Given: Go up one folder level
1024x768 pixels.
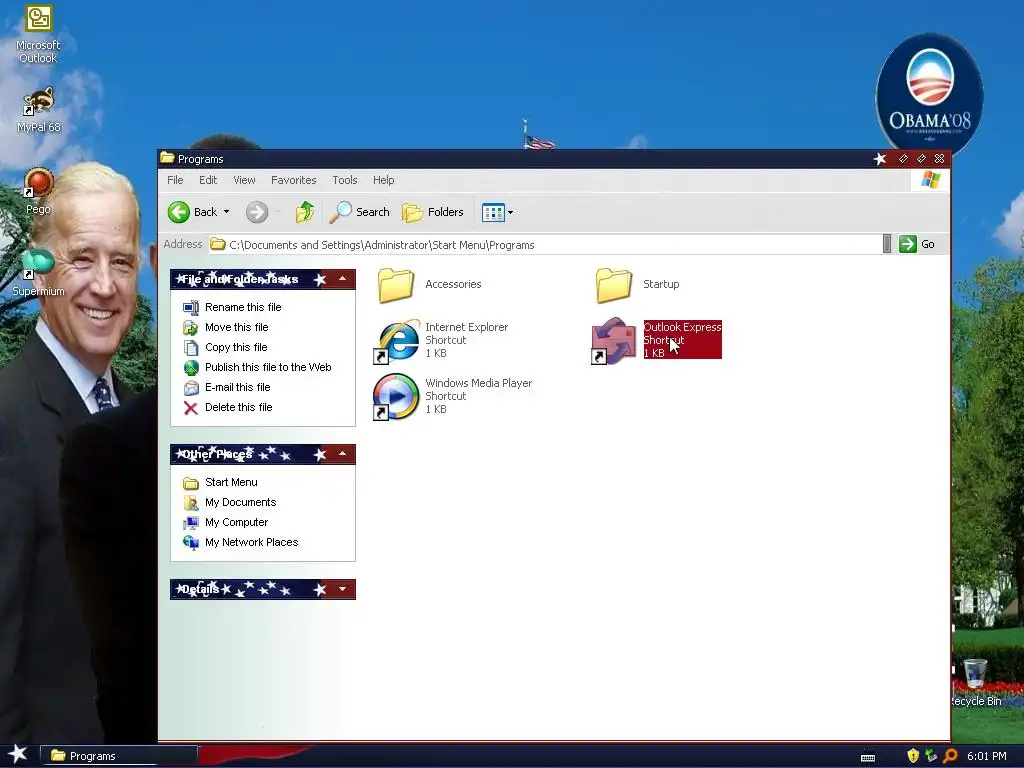Looking at the screenshot, I should (x=304, y=212).
